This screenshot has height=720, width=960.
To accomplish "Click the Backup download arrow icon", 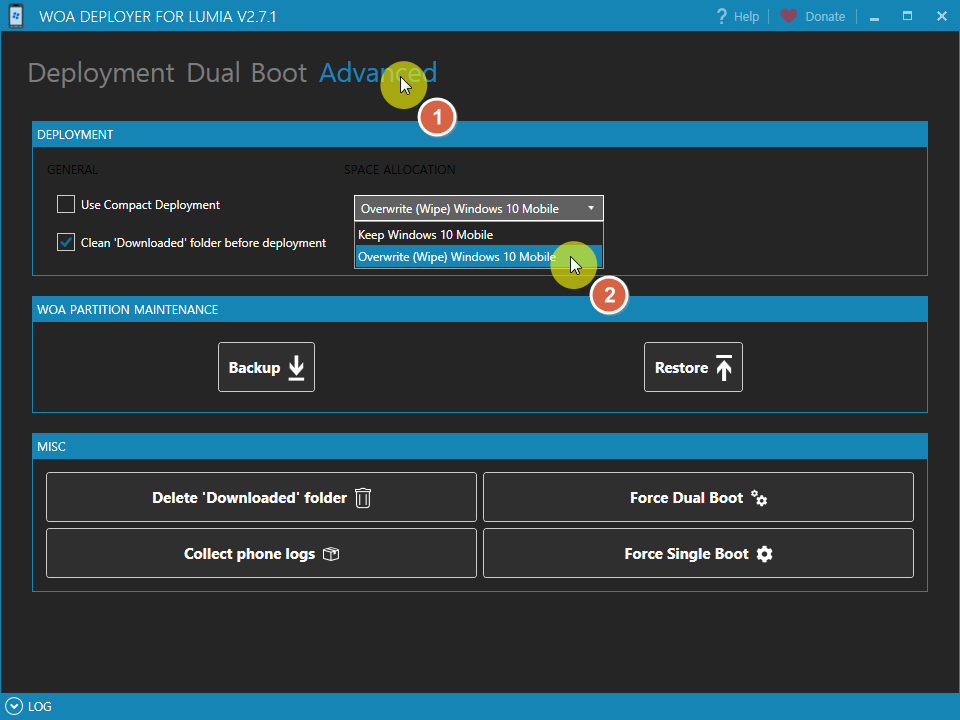I will pyautogui.click(x=296, y=367).
